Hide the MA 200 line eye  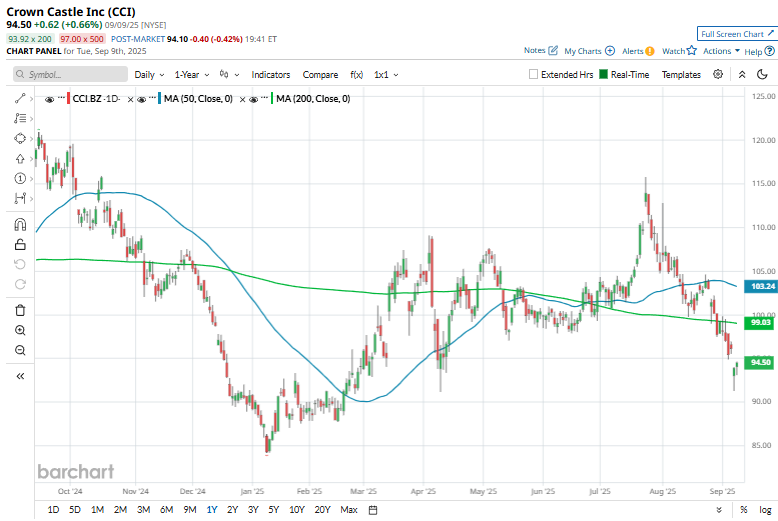(253, 99)
